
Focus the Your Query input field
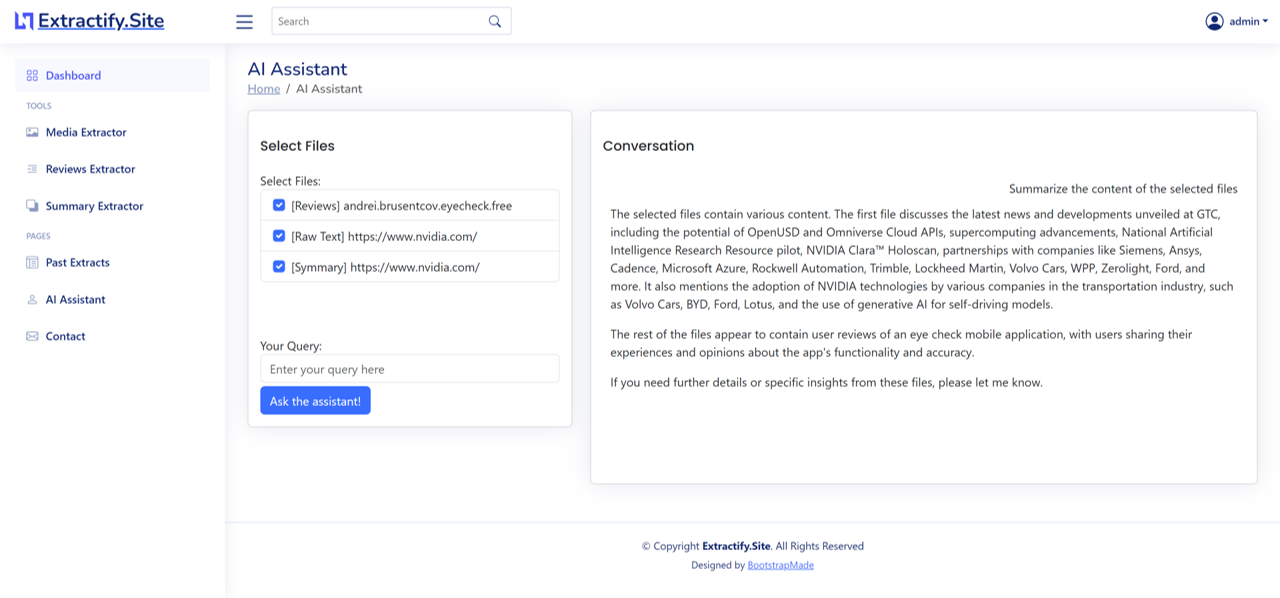(x=410, y=369)
